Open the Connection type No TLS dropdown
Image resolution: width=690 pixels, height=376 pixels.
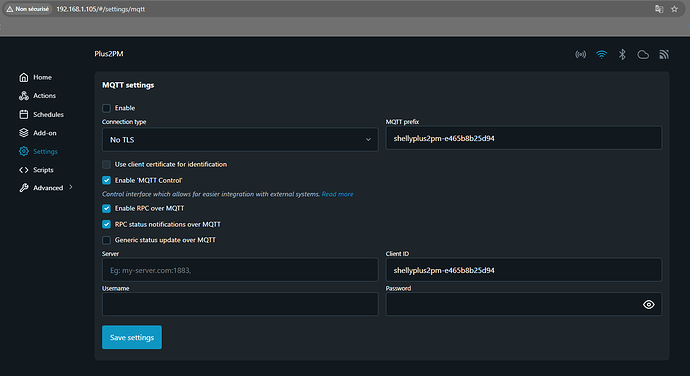coord(240,140)
